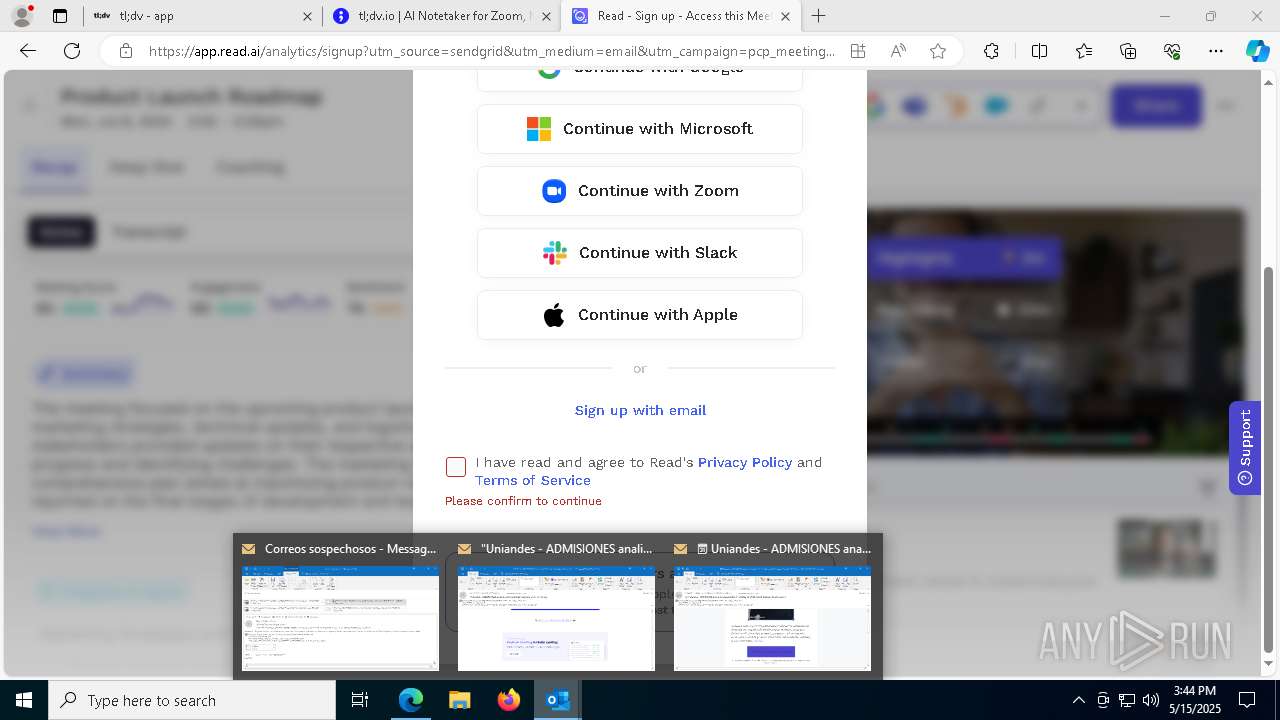
Task: Check the Privacy Policy agreement checkbox
Action: 456,467
